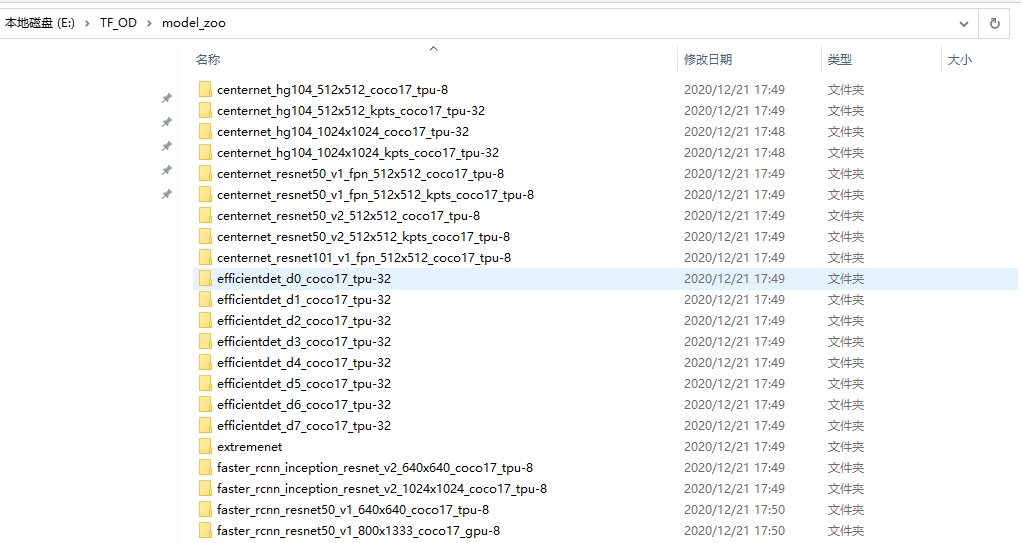This screenshot has width=1021, height=543.
Task: Select folder name centernet_resnet50_v1_fpn_512x512_kpts_coco17_tpu-8
Action: (x=375, y=195)
